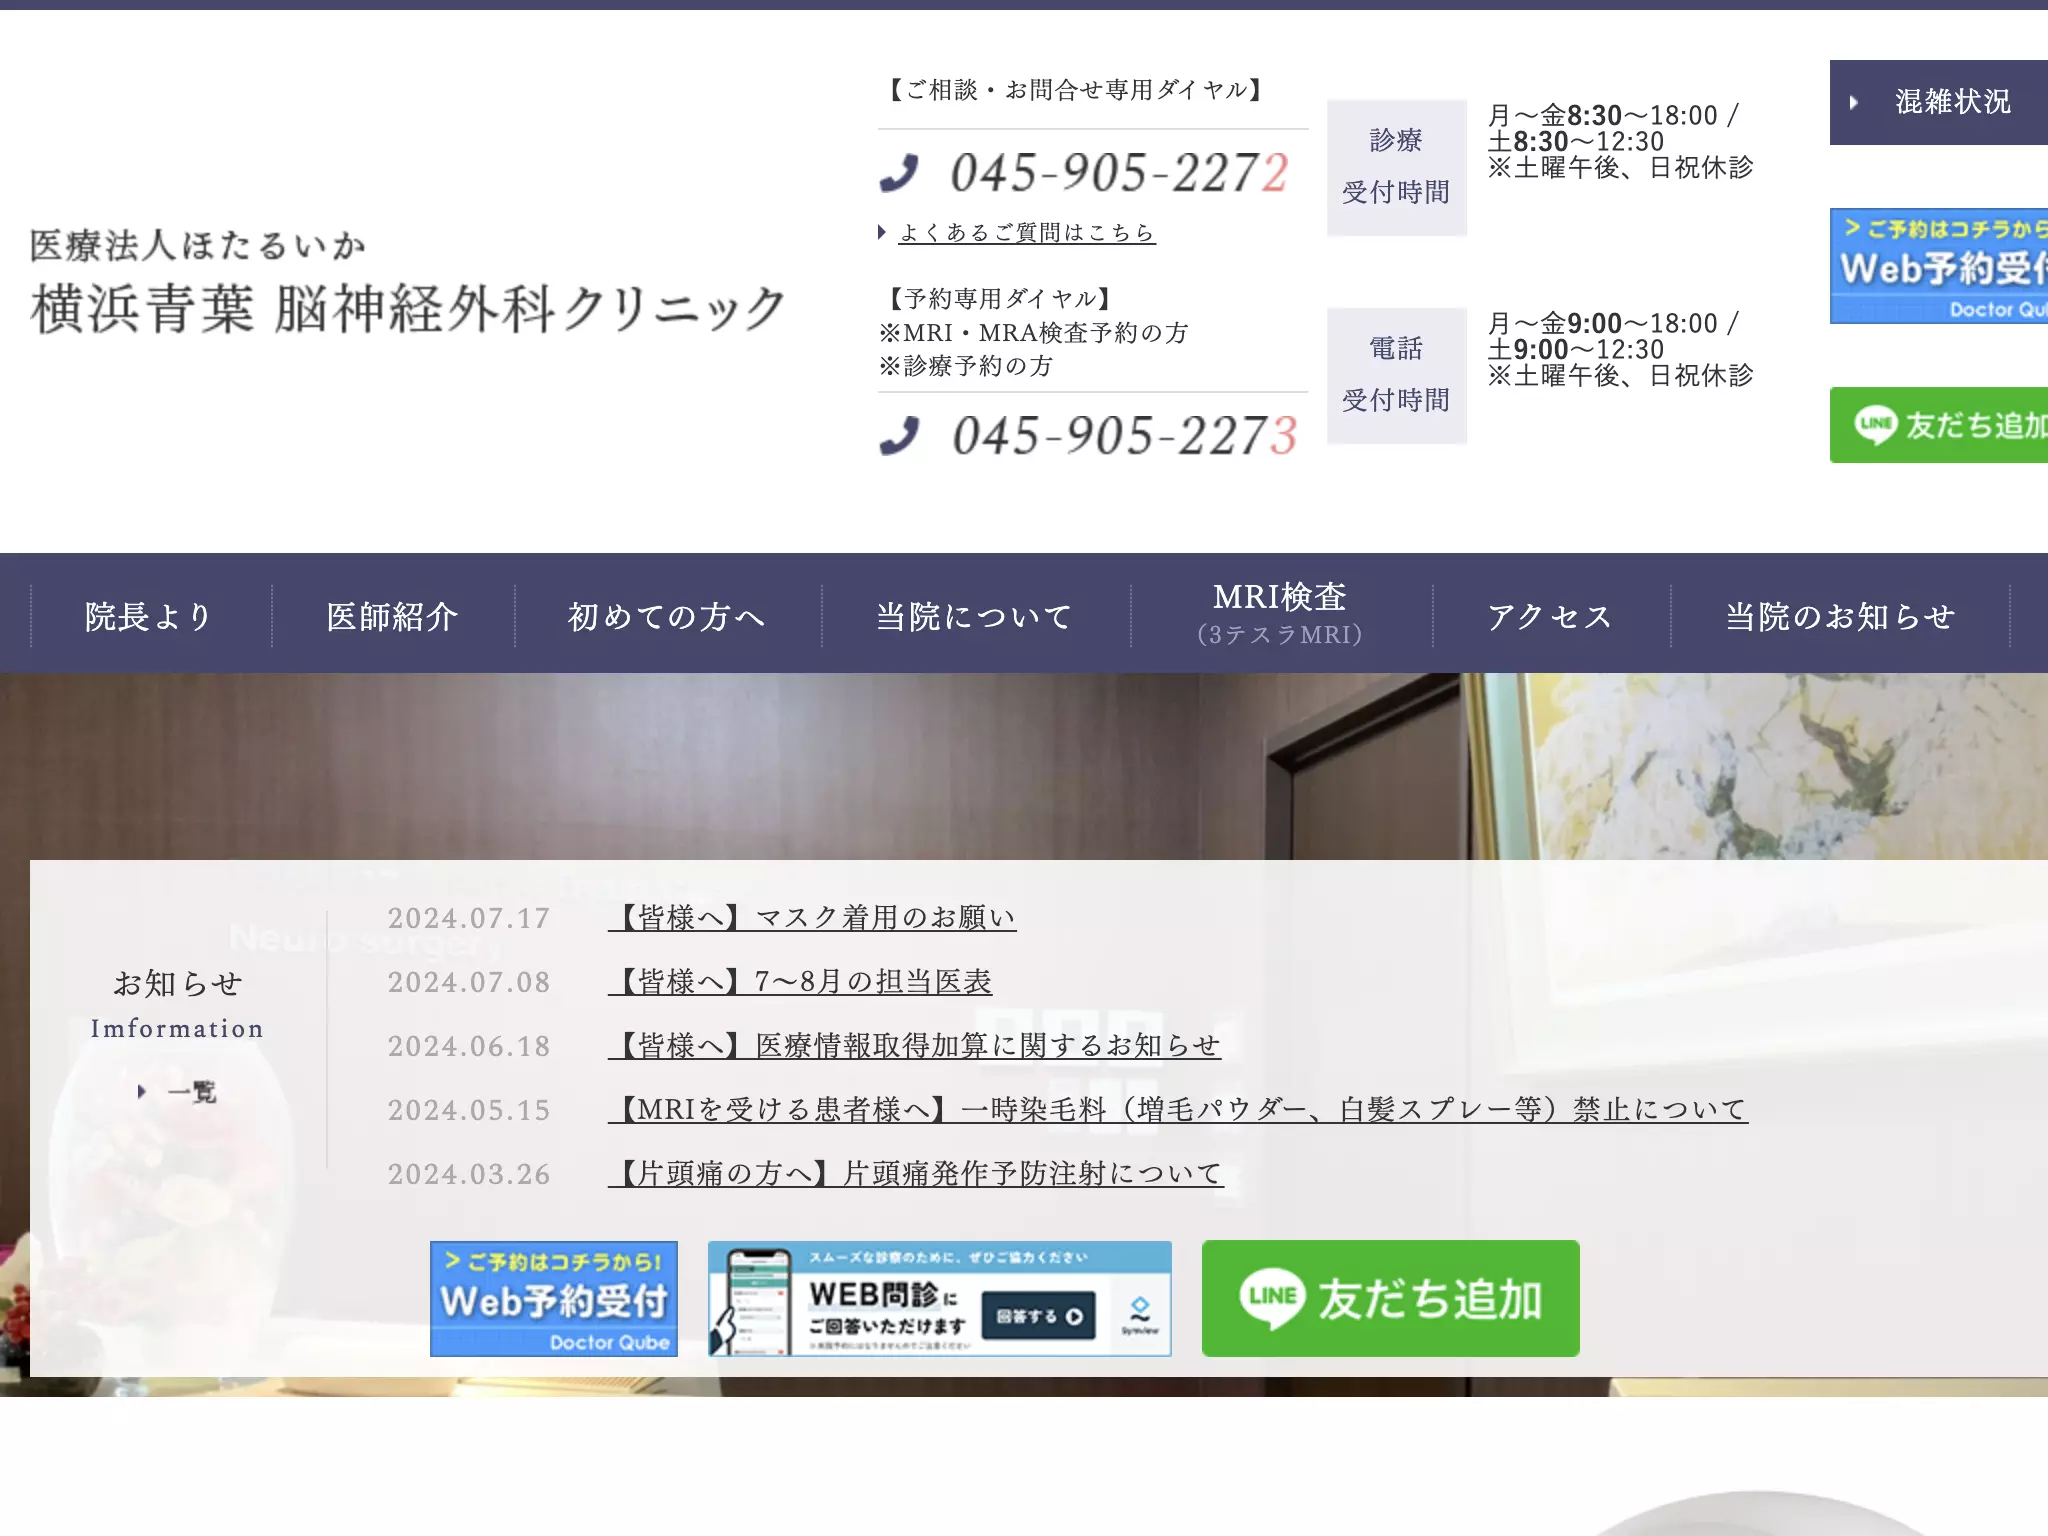Select 初めての方へ in navigation bar
2048x1536 pixels.
668,616
